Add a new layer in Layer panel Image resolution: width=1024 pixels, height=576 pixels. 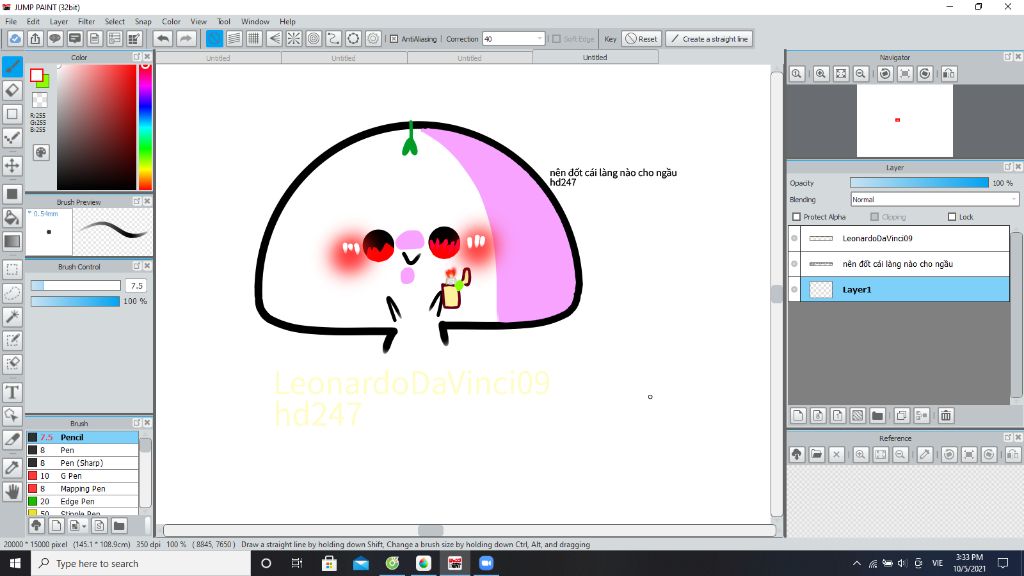pos(798,415)
